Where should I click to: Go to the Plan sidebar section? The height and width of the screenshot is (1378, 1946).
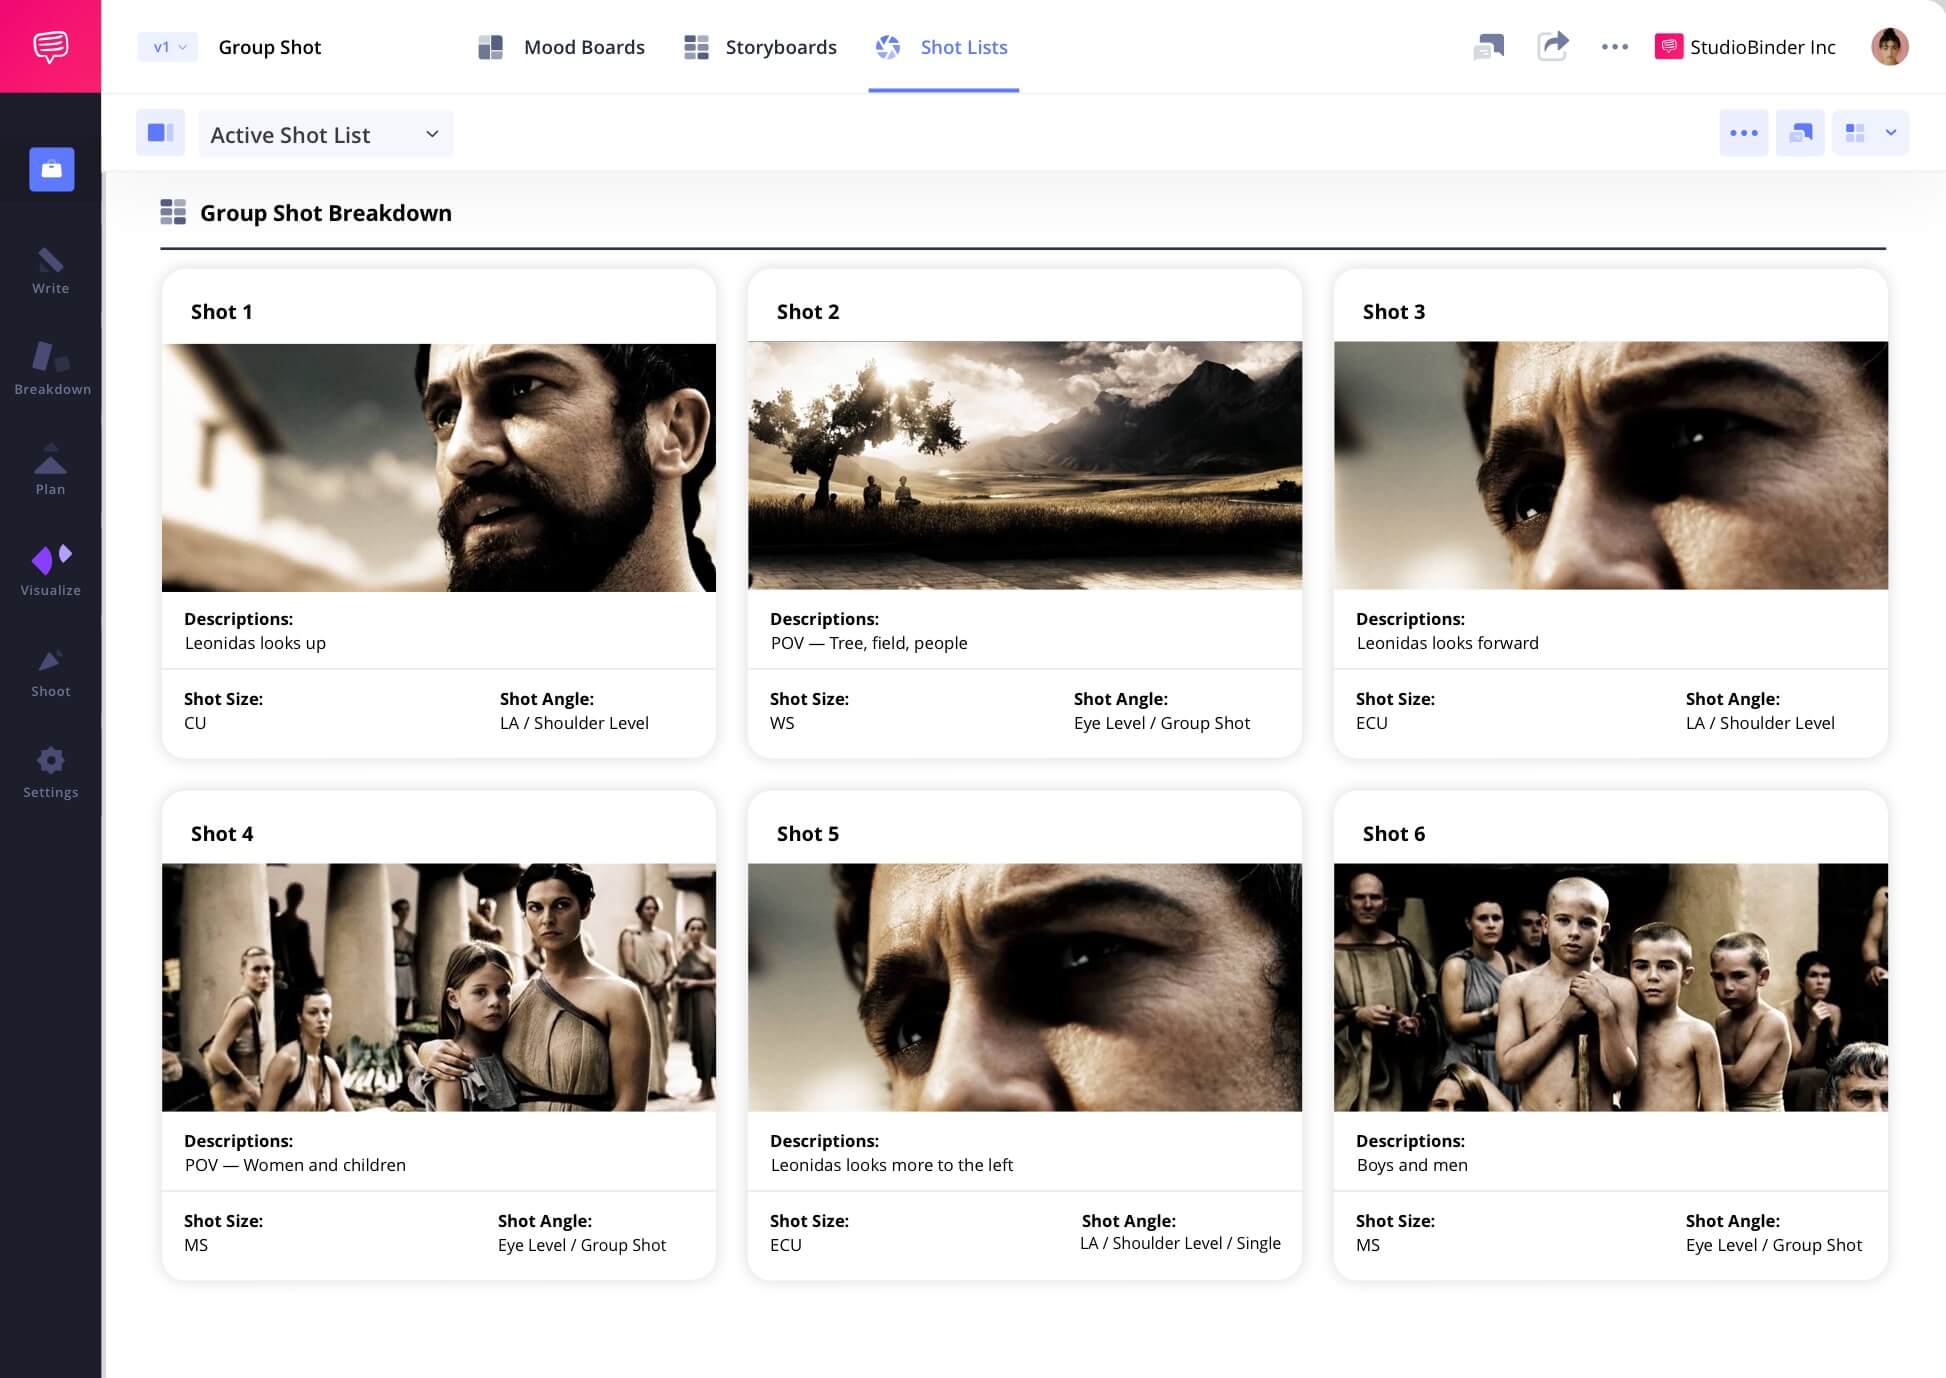[x=50, y=470]
